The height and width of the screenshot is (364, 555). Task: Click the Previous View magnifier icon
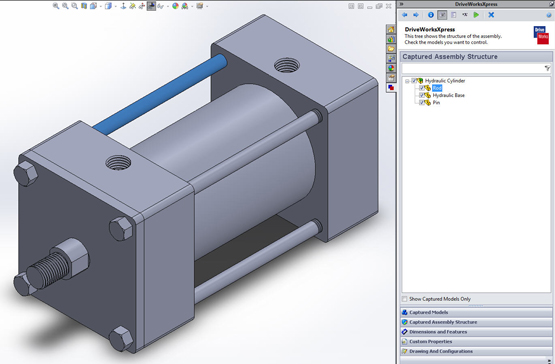click(74, 6)
